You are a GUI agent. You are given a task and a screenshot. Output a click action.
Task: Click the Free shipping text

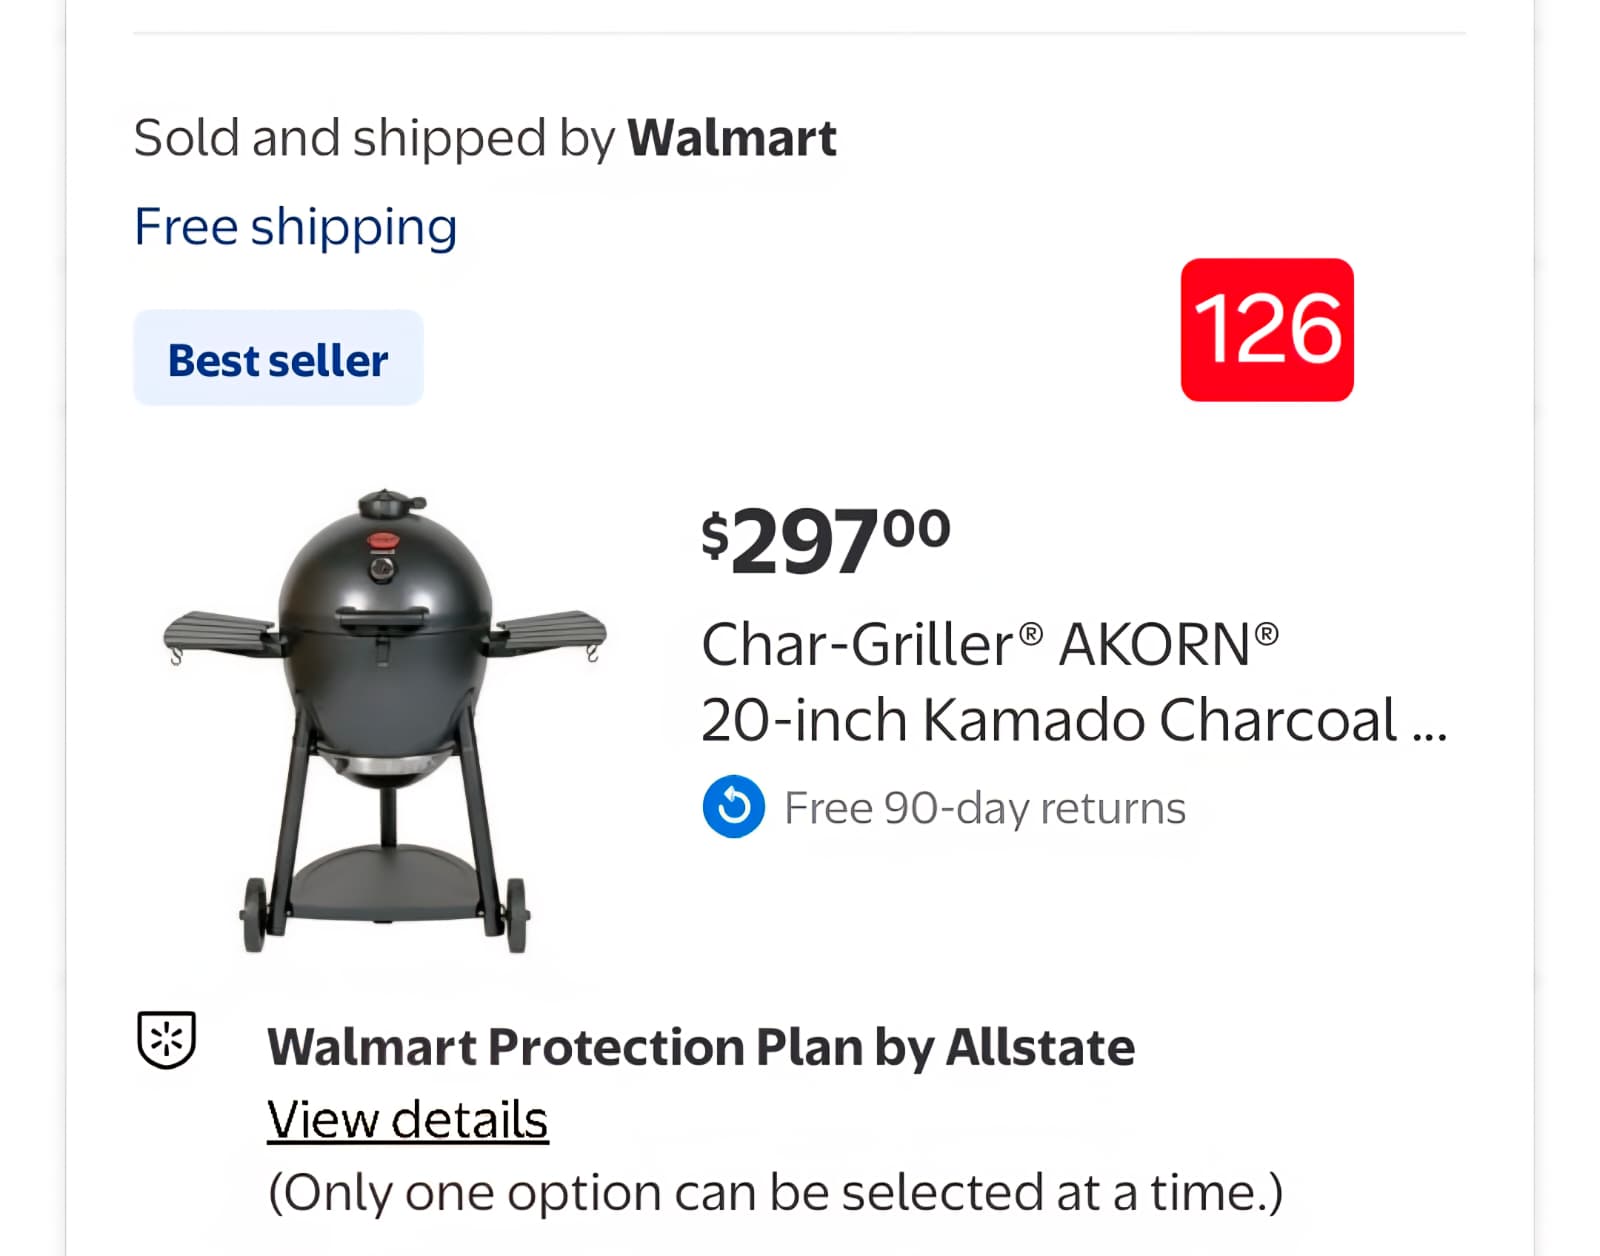click(x=295, y=227)
